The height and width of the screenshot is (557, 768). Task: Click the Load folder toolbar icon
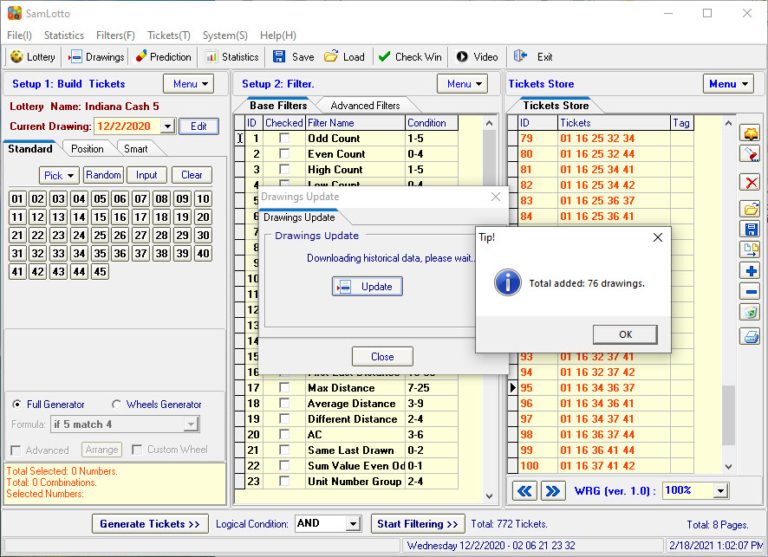click(331, 57)
